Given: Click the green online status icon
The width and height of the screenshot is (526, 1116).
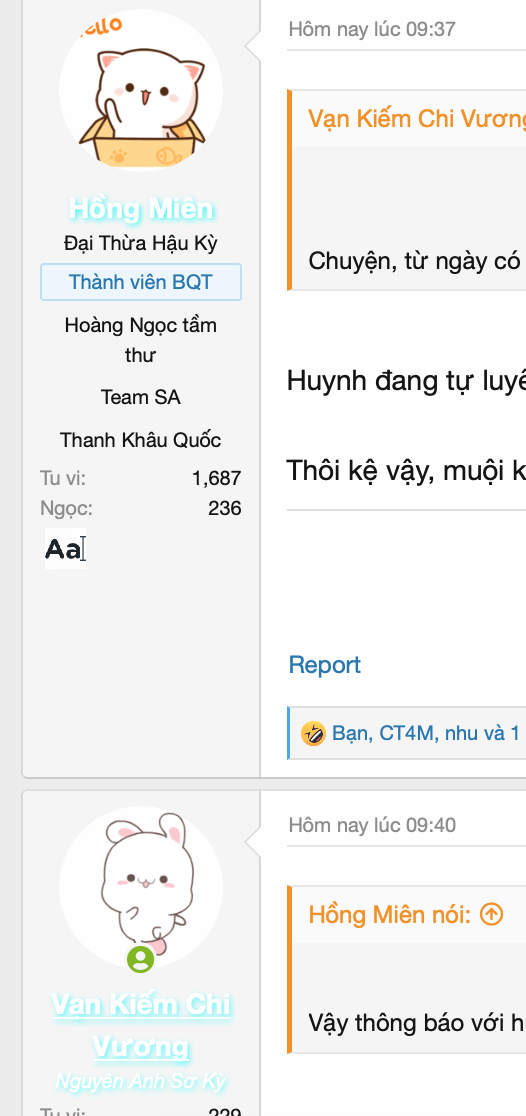Looking at the screenshot, I should [x=140, y=959].
